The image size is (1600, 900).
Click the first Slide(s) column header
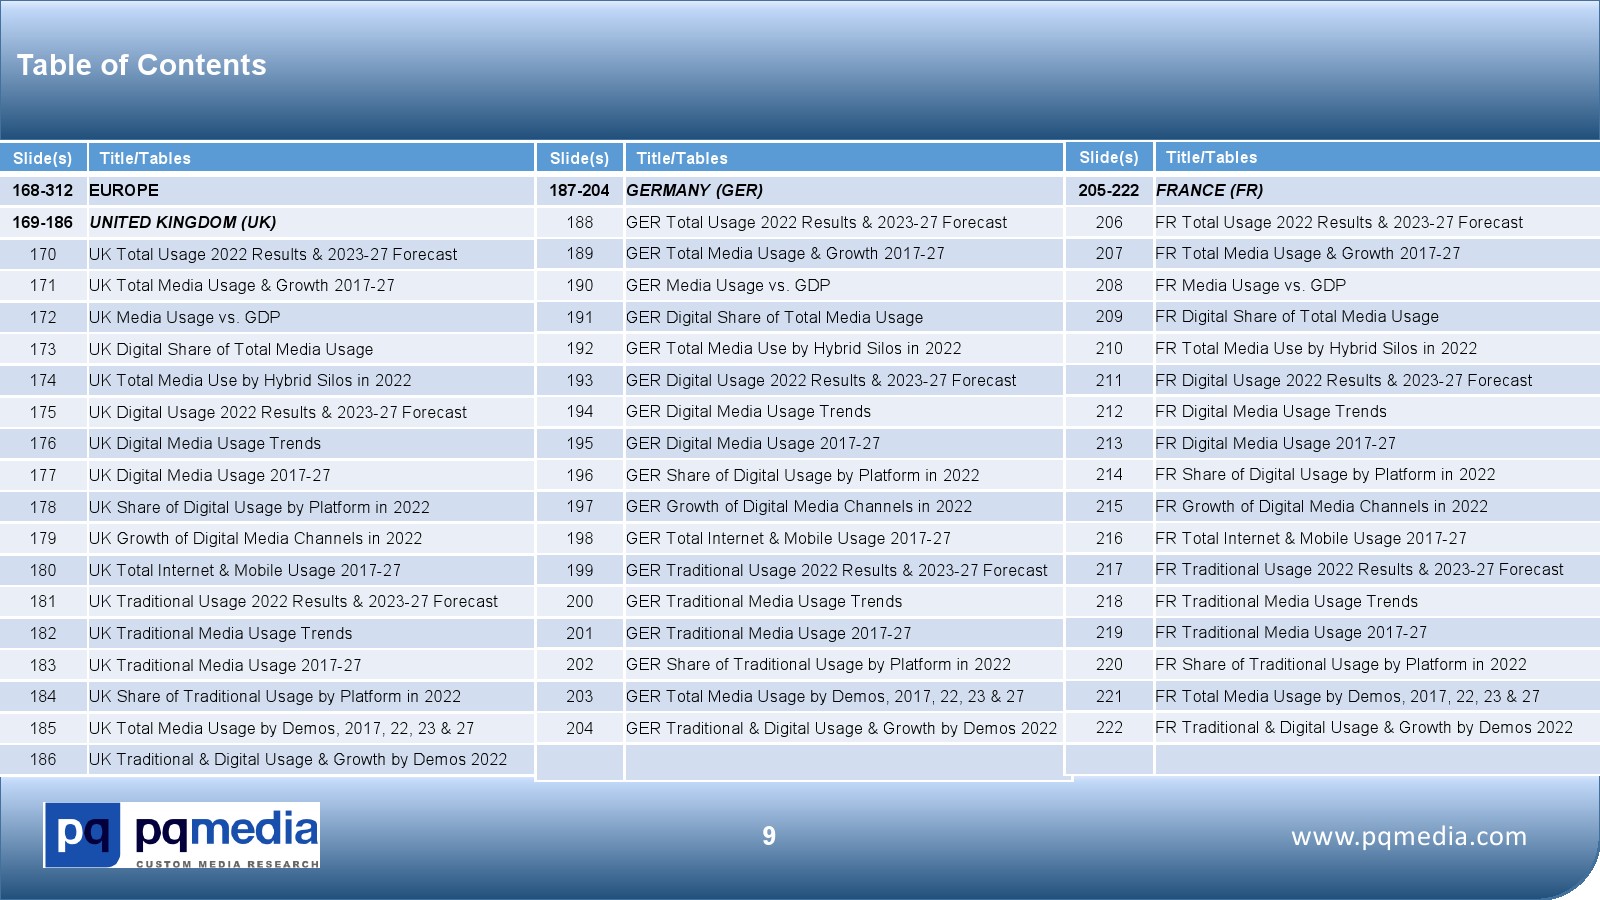tap(43, 158)
